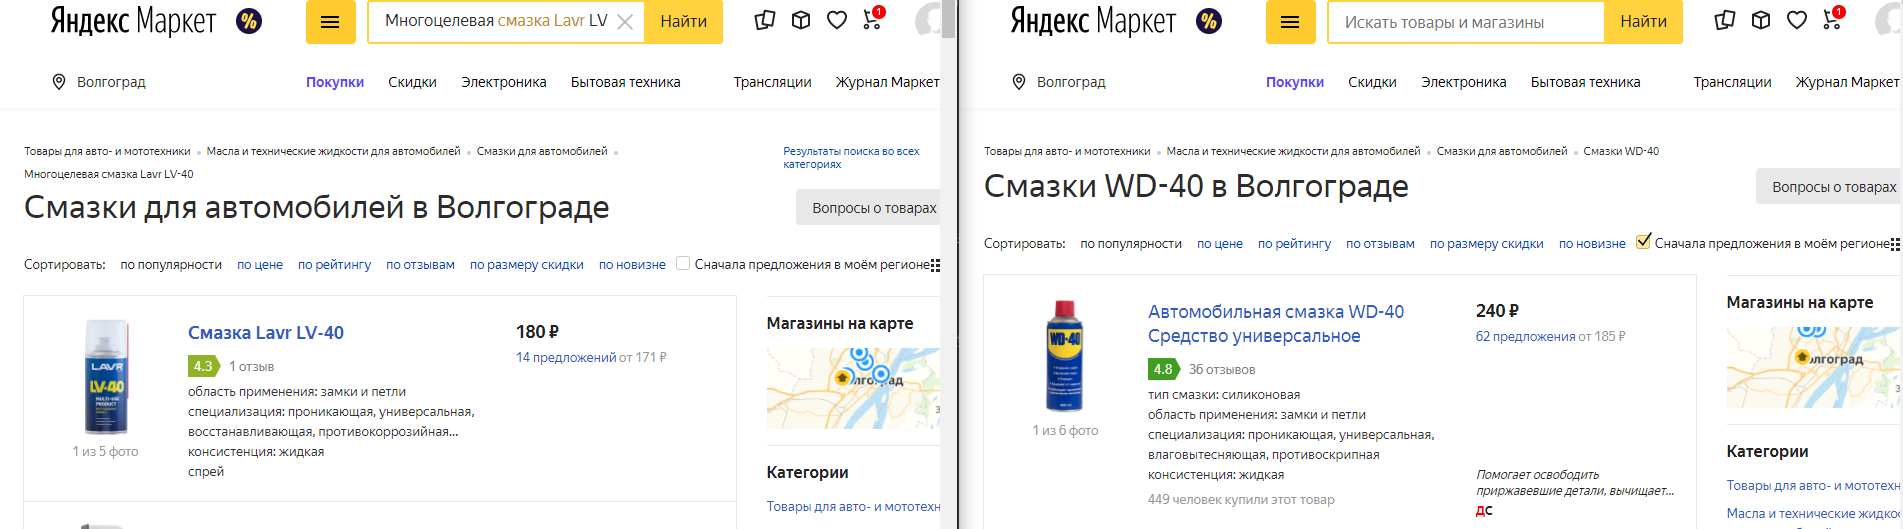Open the catalog hamburger menu in left window
Image resolution: width=1903 pixels, height=529 pixels.
click(x=330, y=22)
